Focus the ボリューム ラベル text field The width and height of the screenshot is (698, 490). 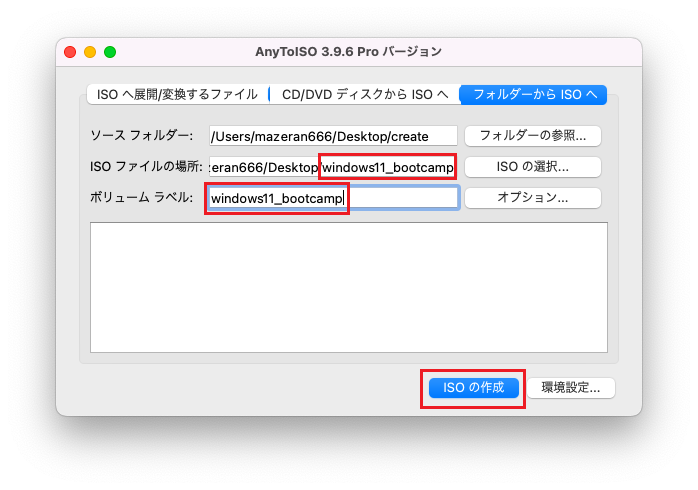click(333, 198)
